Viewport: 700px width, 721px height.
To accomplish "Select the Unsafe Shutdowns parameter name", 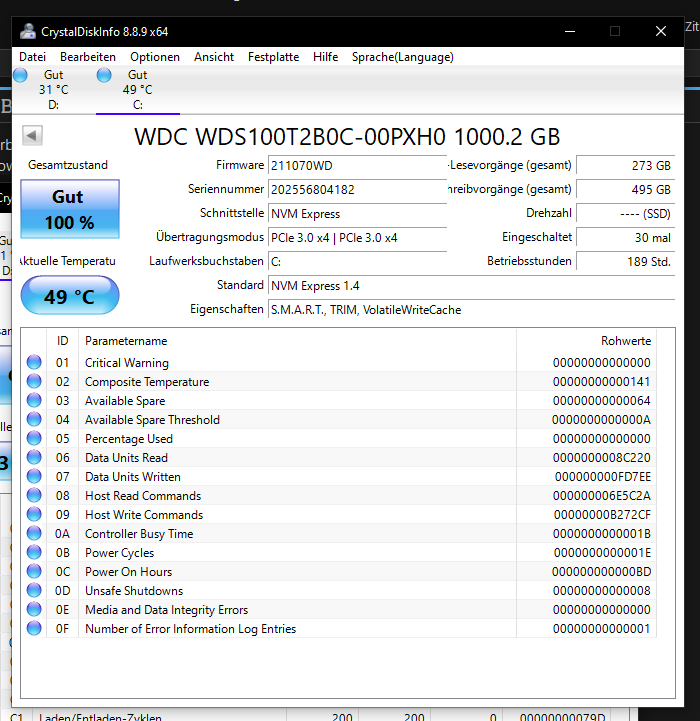I will (x=134, y=591).
